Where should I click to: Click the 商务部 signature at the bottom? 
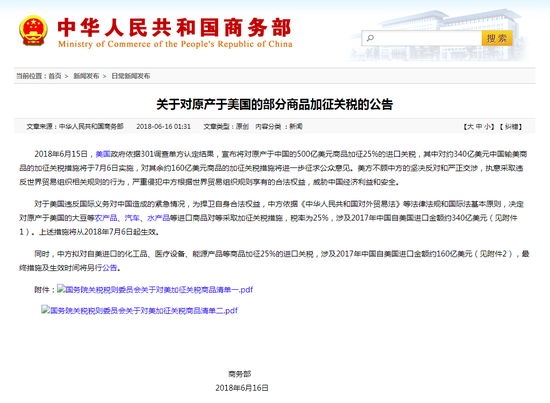tap(240, 374)
